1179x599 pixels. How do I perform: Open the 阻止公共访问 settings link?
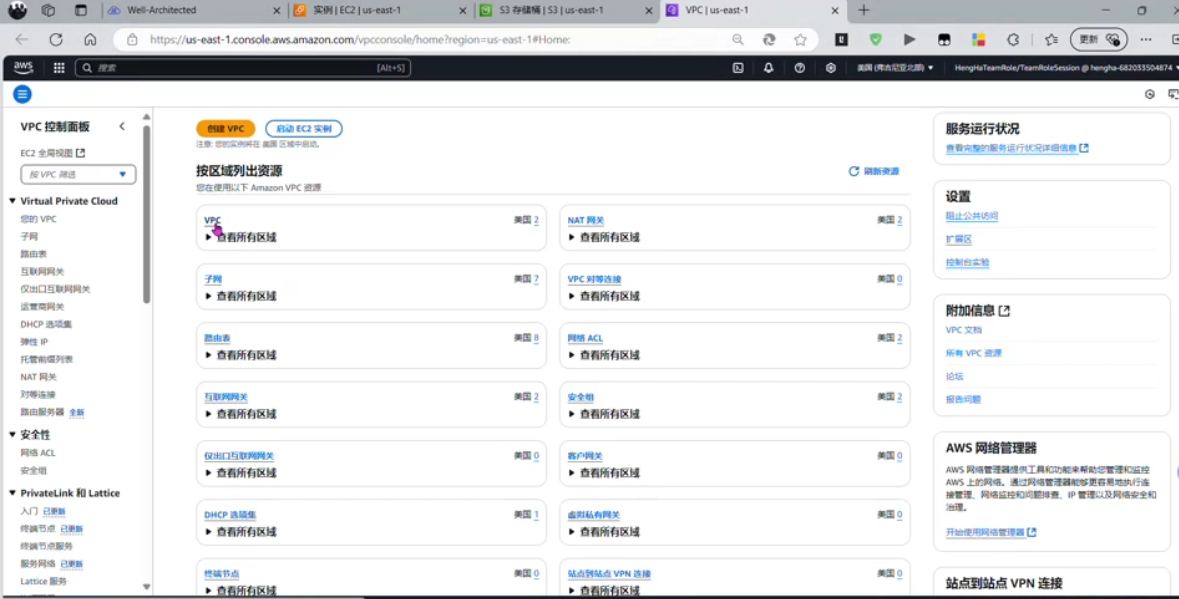971,216
